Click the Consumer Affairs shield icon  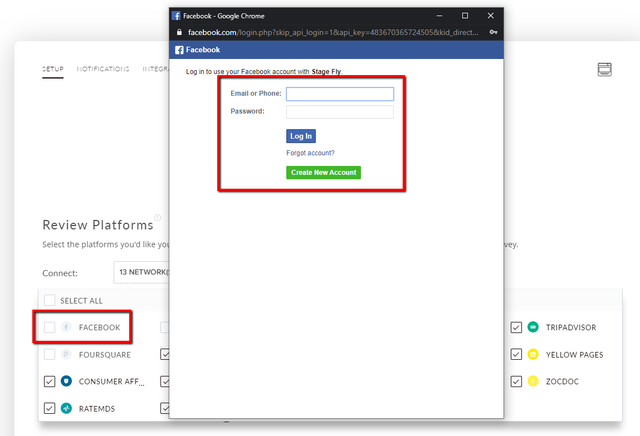pos(66,381)
